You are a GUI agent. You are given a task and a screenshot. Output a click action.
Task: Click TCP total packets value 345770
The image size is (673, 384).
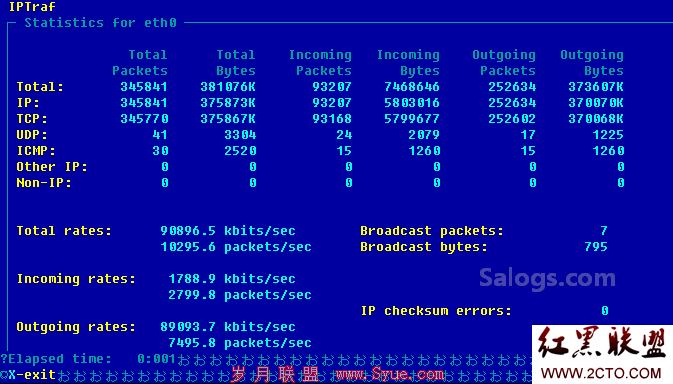[x=144, y=119]
